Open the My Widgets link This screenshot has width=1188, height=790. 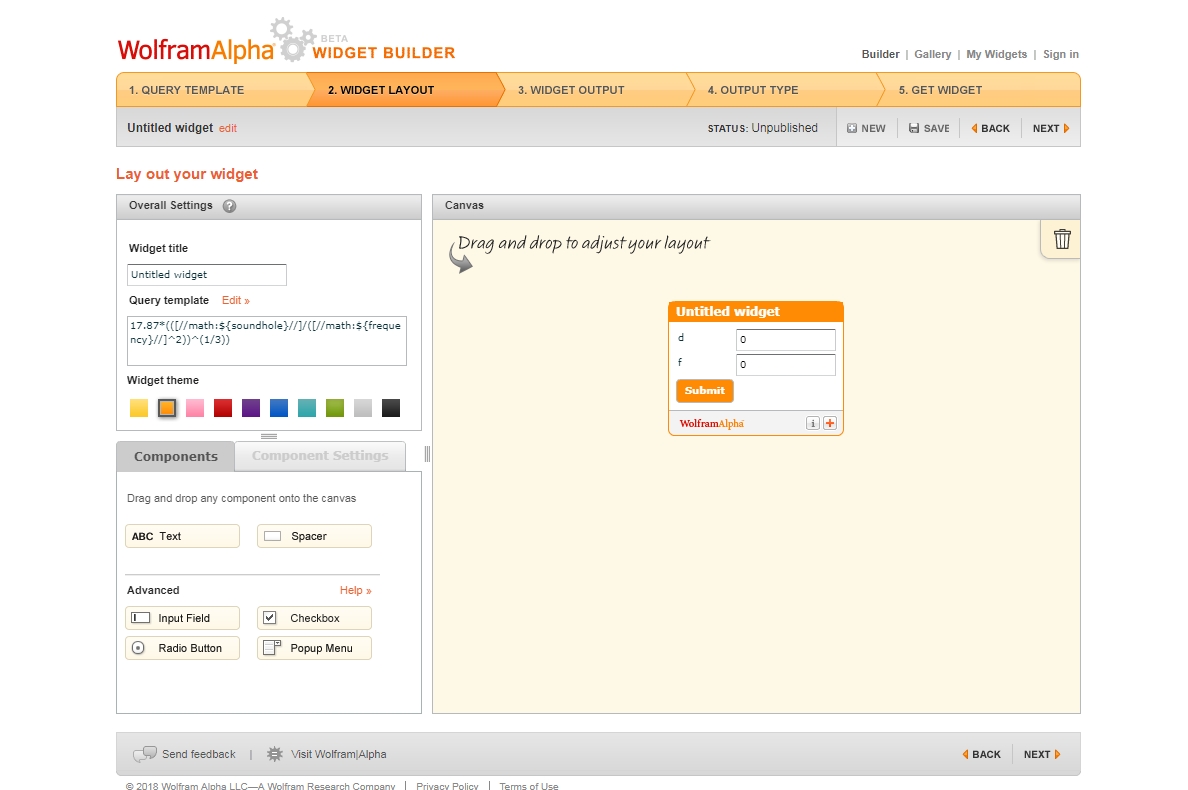tap(996, 55)
